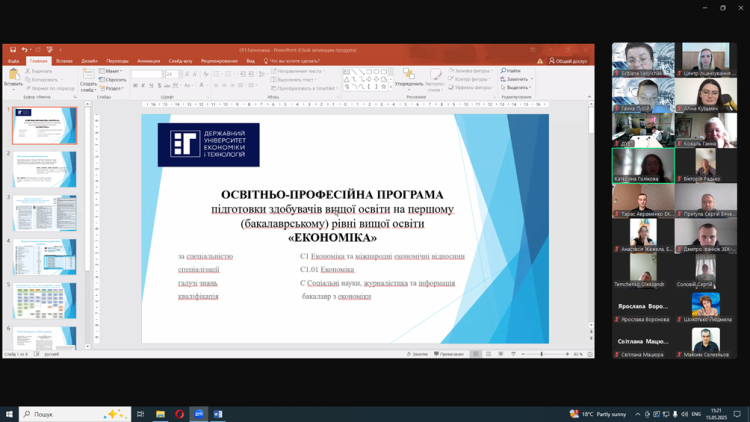Open File Explorer from the taskbar
Image resolution: width=750 pixels, height=422 pixels.
(x=160, y=414)
